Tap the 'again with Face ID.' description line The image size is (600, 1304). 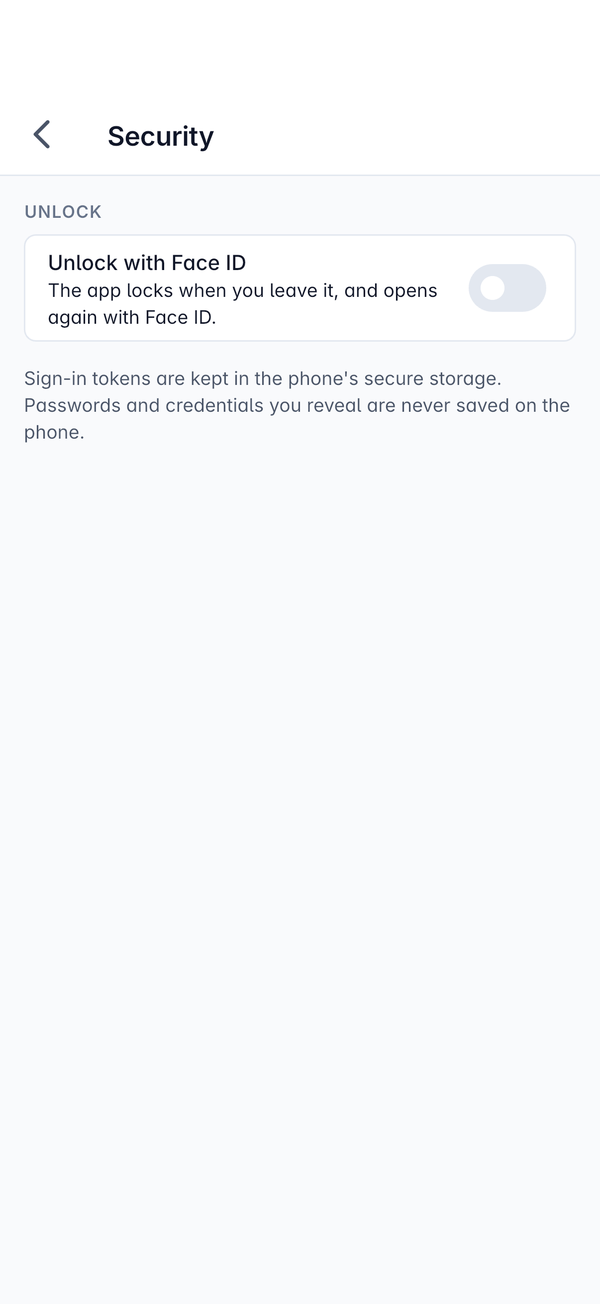point(132,318)
